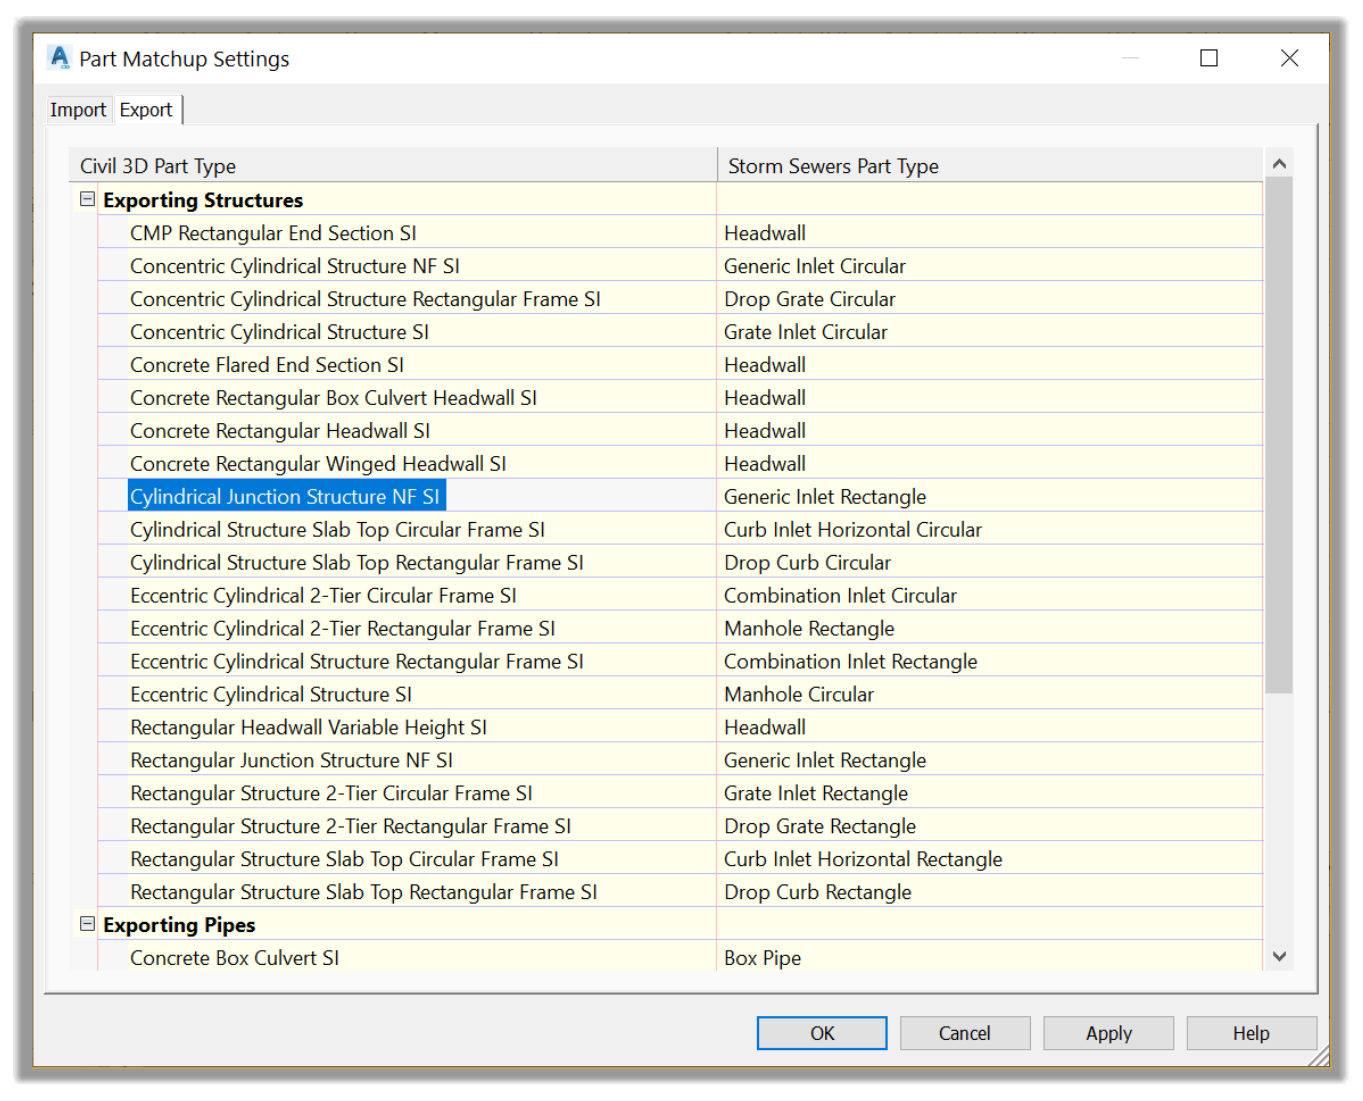The width and height of the screenshot is (1363, 1101).
Task: Collapse the Exporting Structures group
Action: tap(87, 199)
